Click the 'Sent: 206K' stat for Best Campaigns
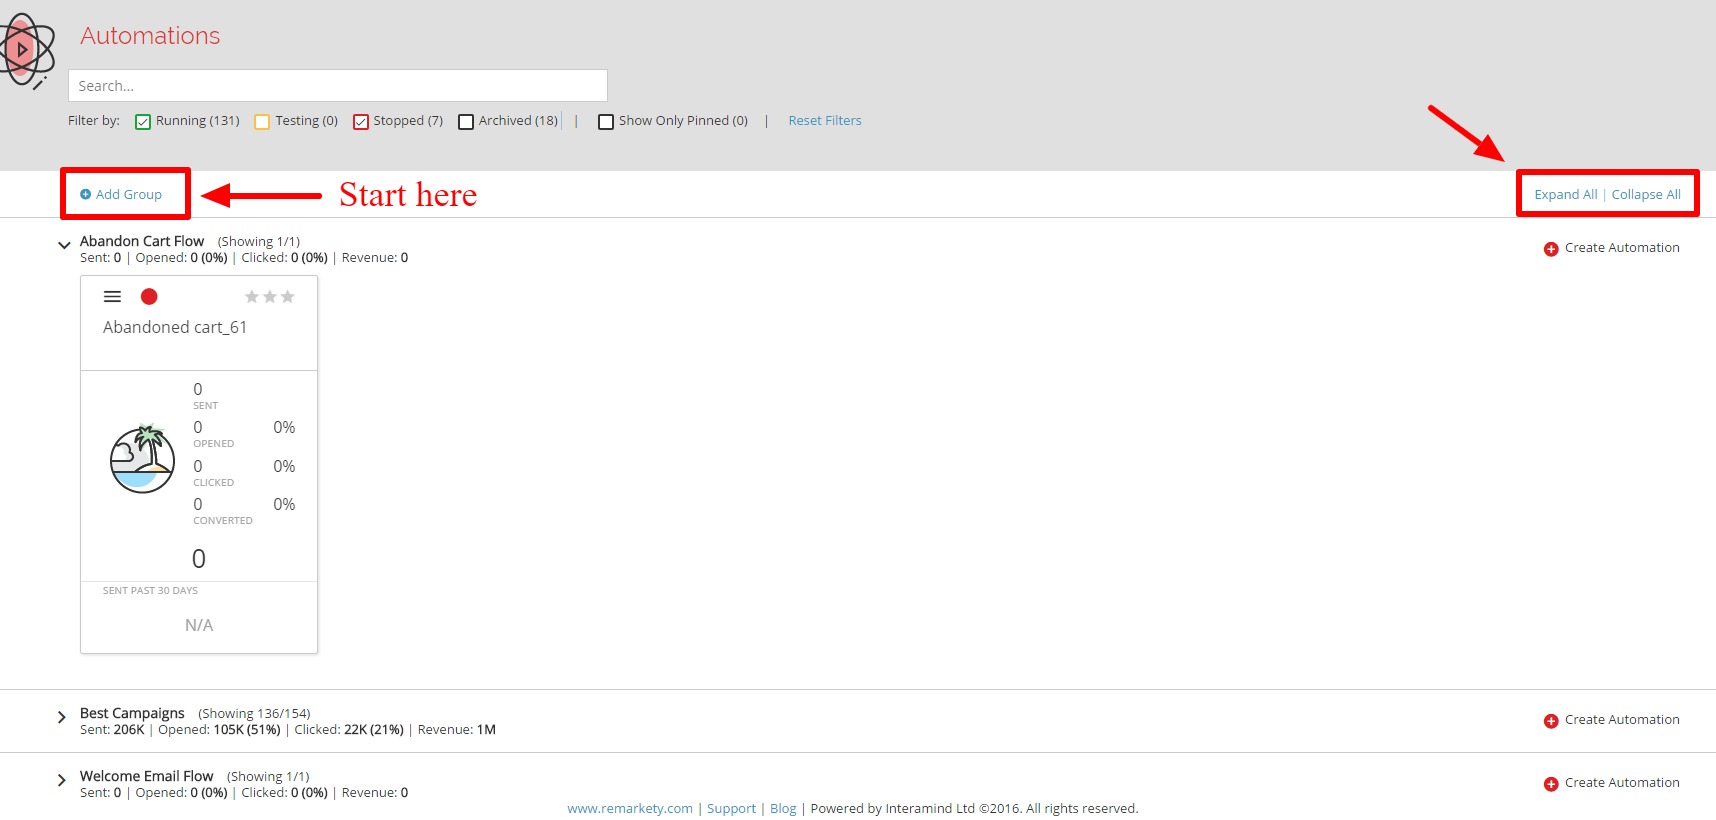The width and height of the screenshot is (1716, 820). (x=112, y=730)
